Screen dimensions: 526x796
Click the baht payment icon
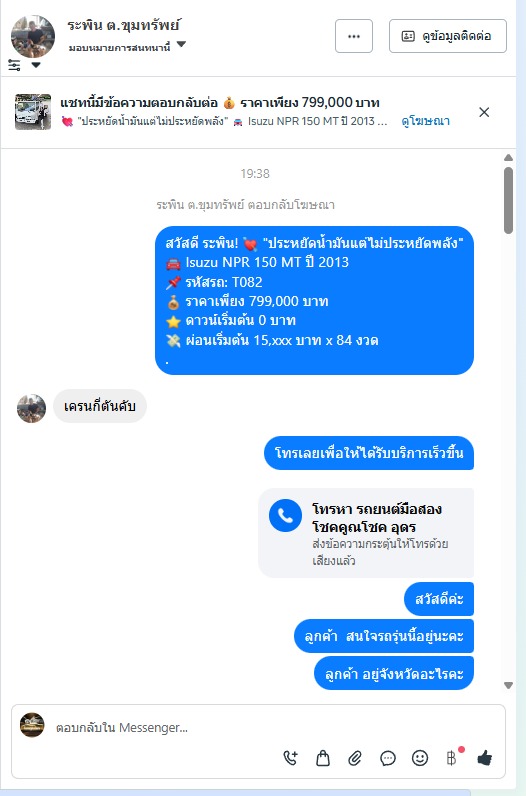452,758
